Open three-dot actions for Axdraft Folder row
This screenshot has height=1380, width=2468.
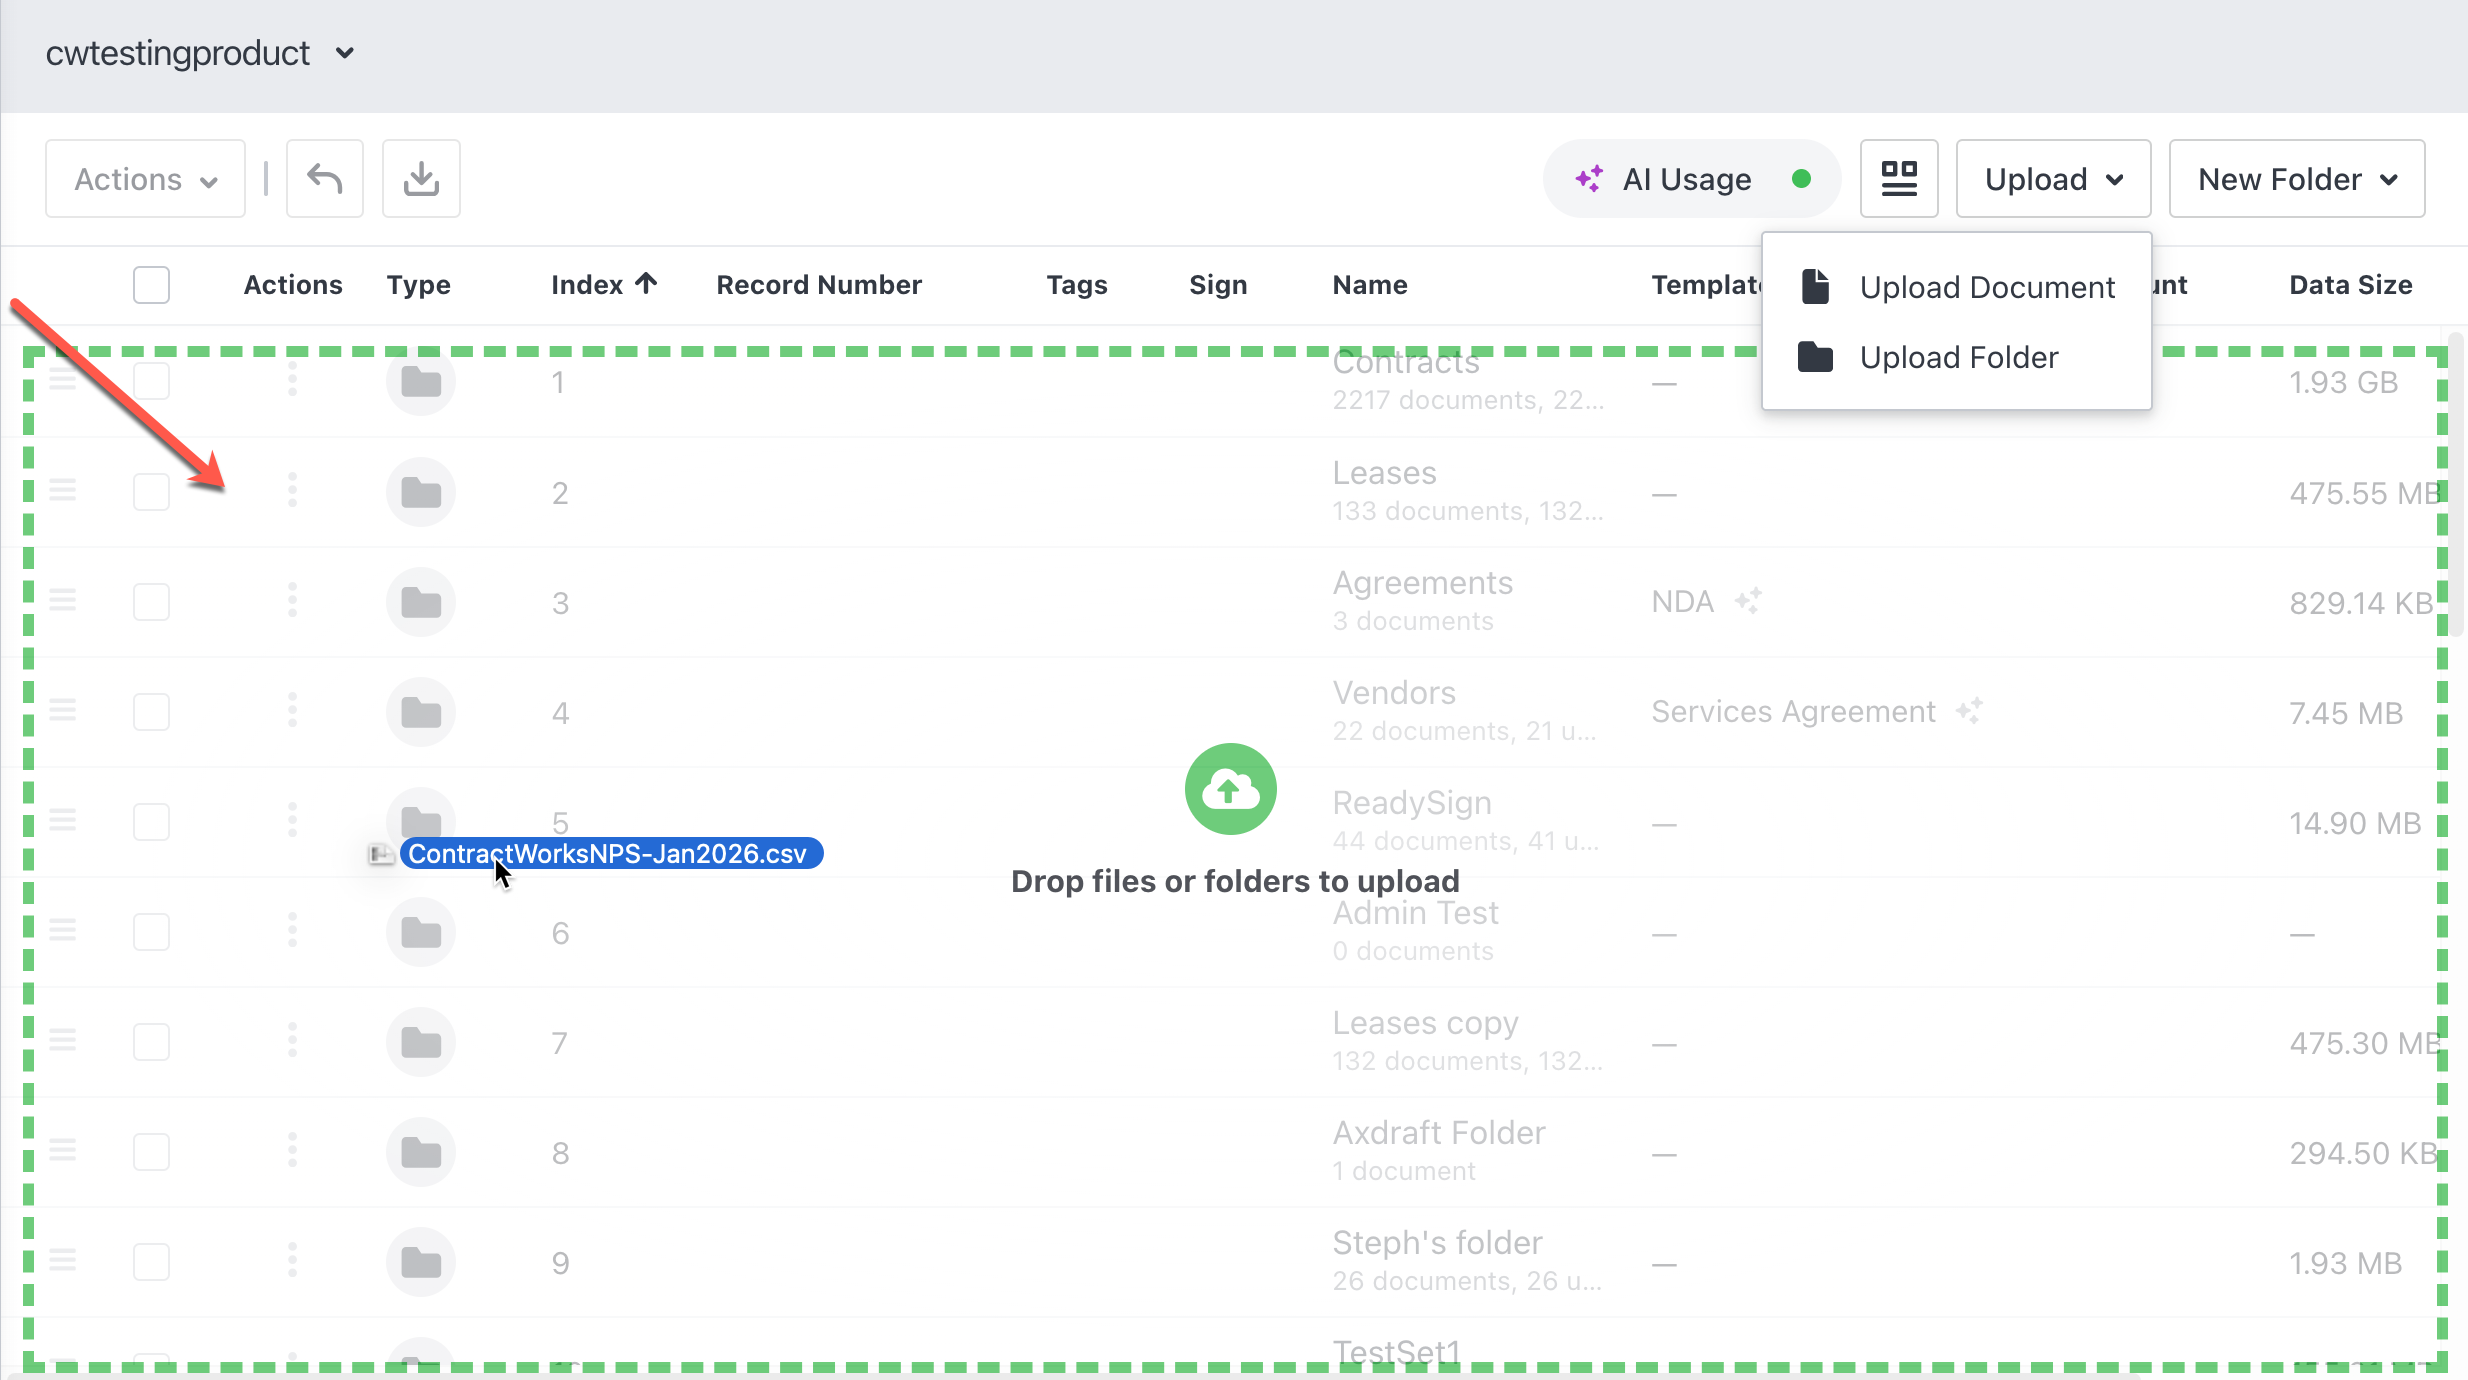pos(292,1150)
